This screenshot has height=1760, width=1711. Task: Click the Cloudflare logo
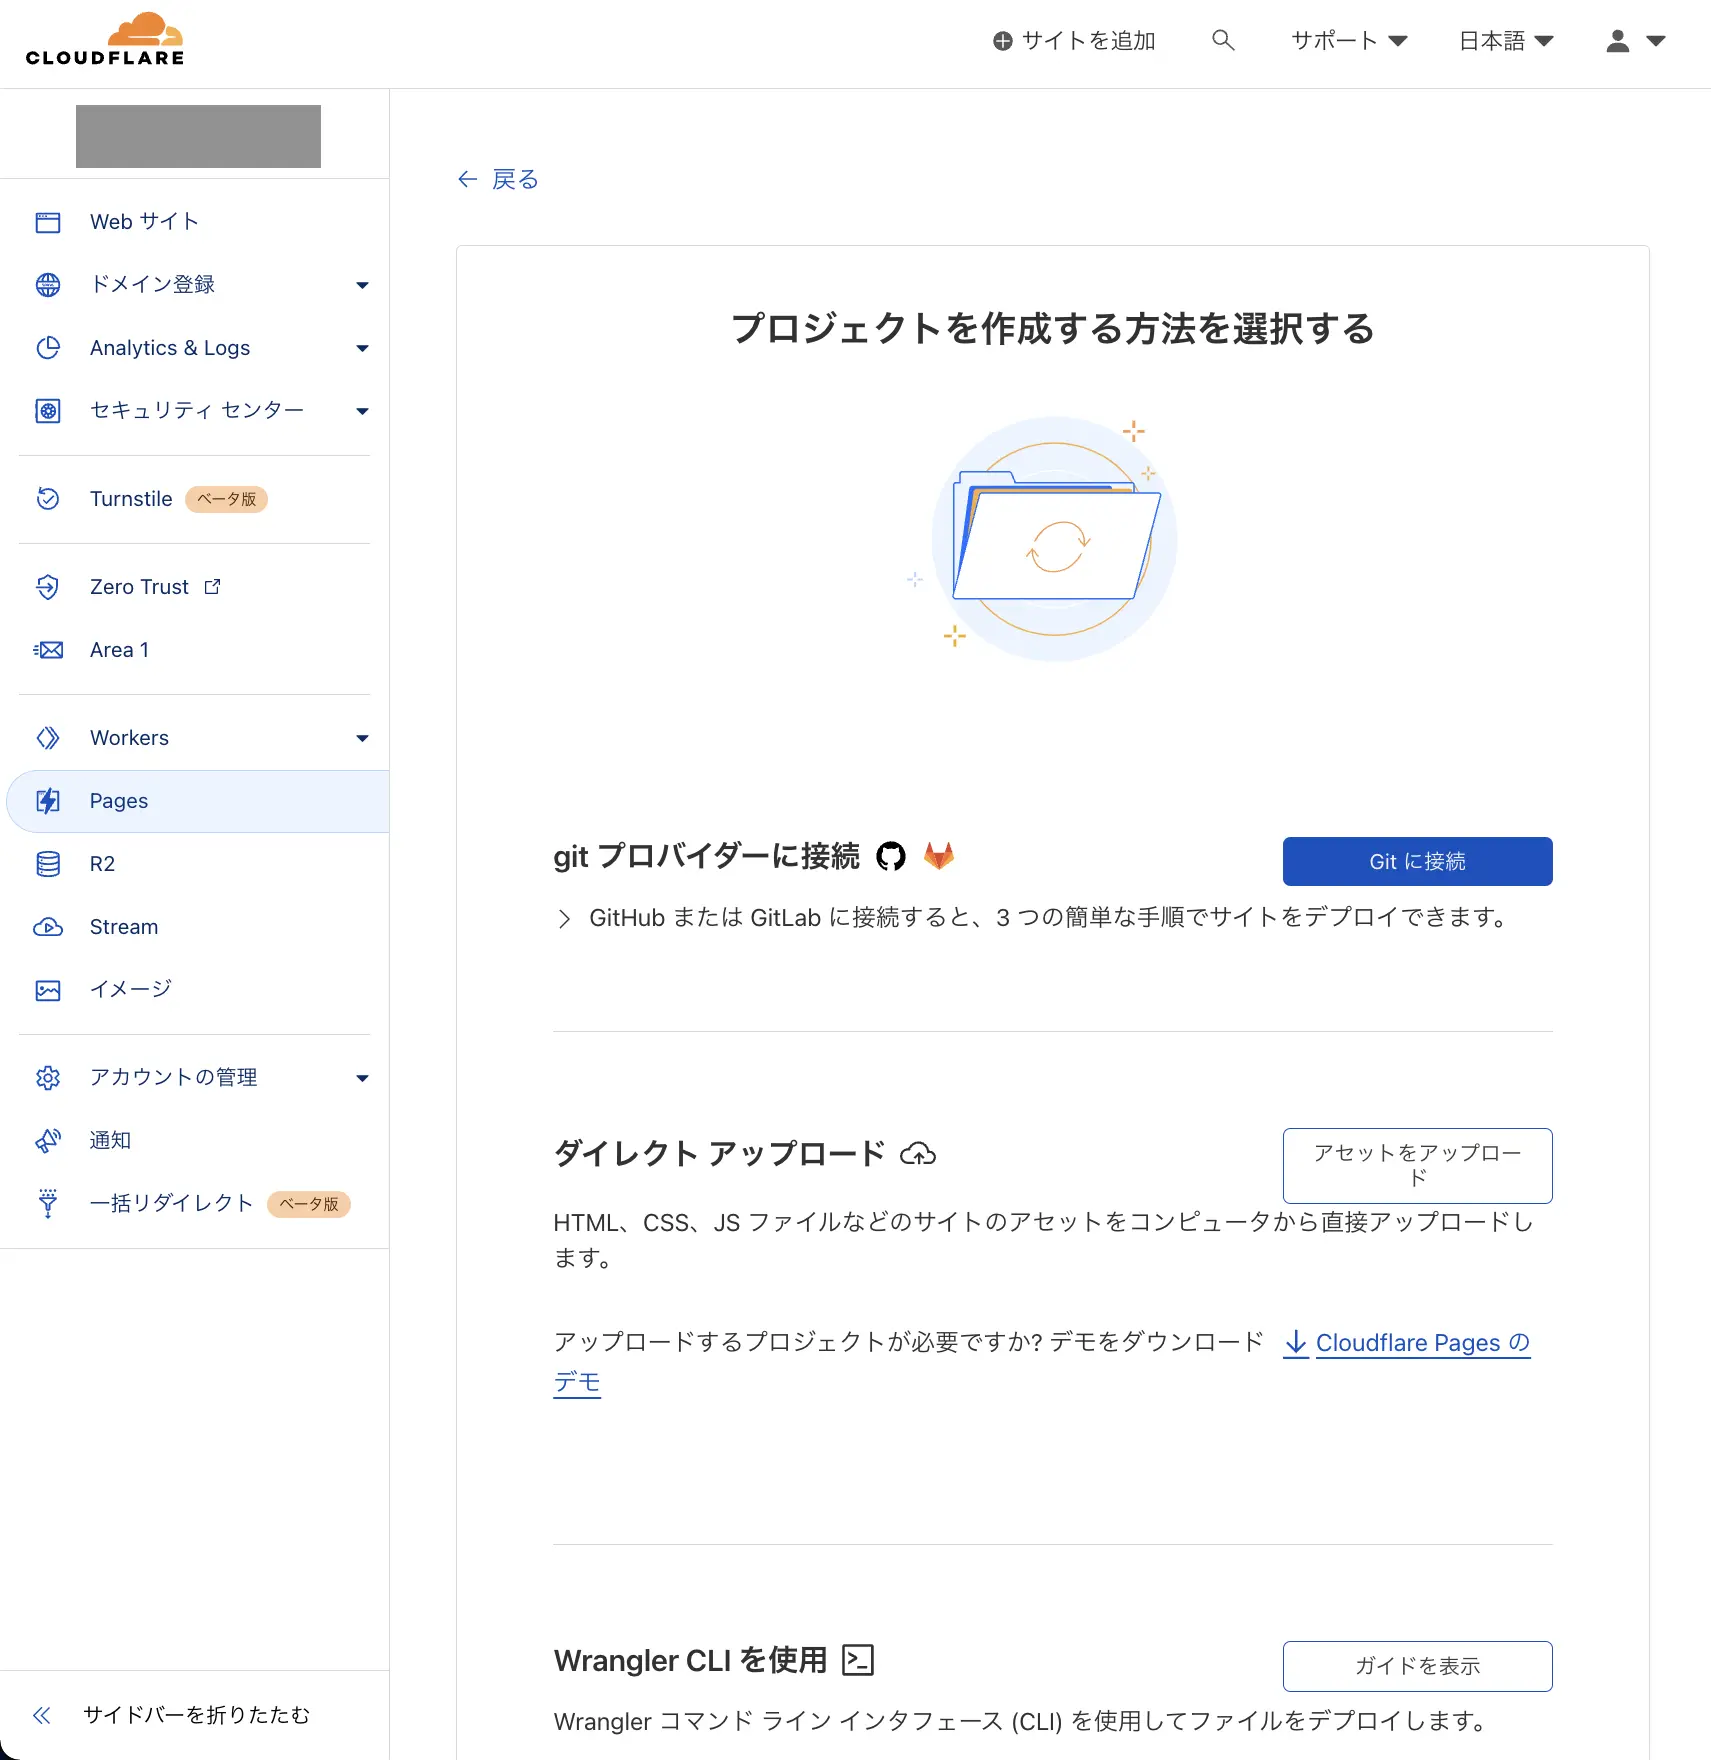(105, 39)
